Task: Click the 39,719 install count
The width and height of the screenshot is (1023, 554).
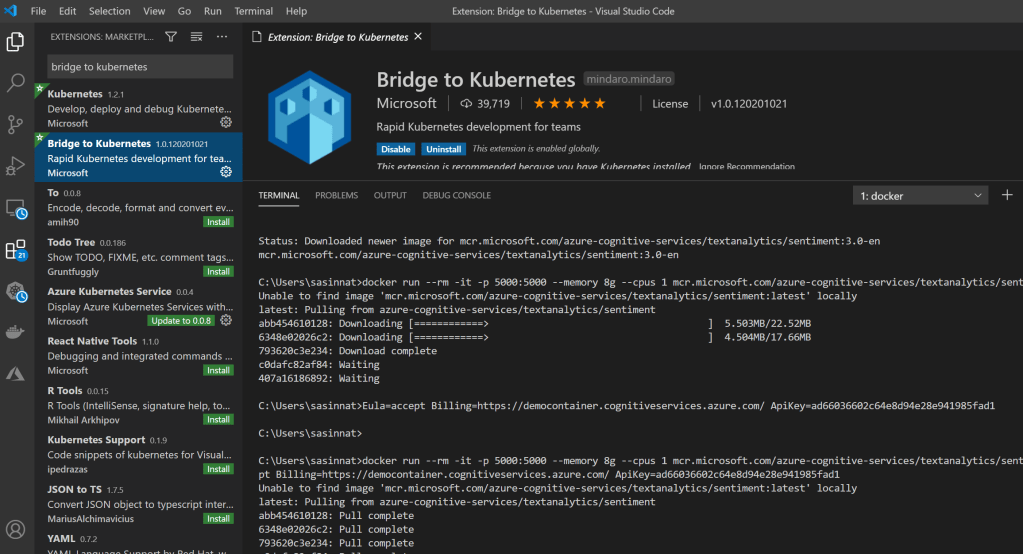Action: [x=485, y=104]
